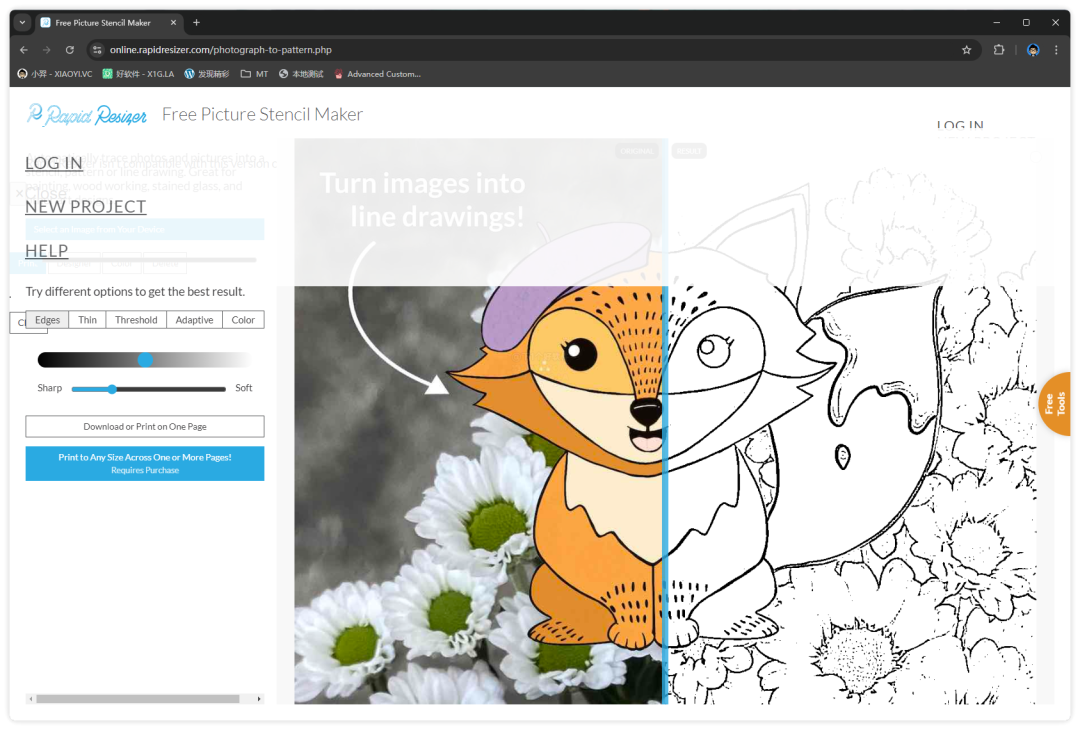Open the orange Free Tools side tab
Viewport: 1080px width, 730px height.
1055,404
